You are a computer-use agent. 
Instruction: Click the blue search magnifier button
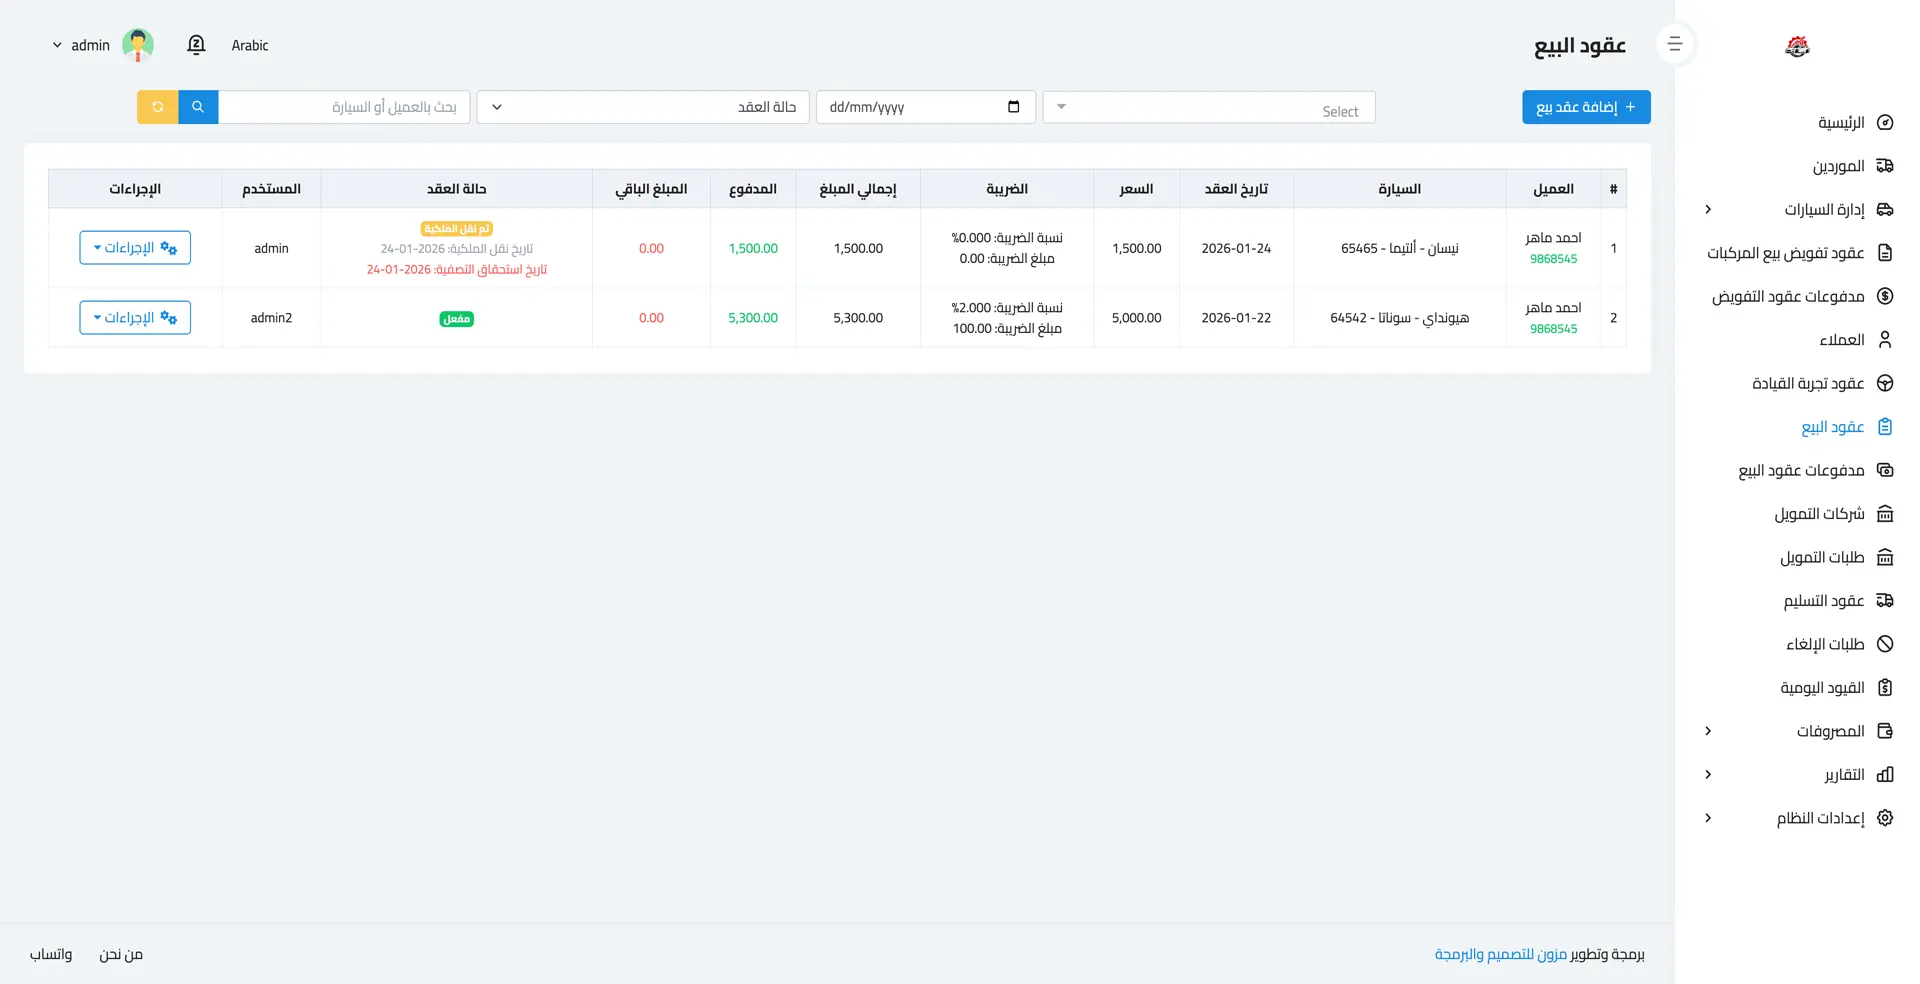pyautogui.click(x=198, y=107)
